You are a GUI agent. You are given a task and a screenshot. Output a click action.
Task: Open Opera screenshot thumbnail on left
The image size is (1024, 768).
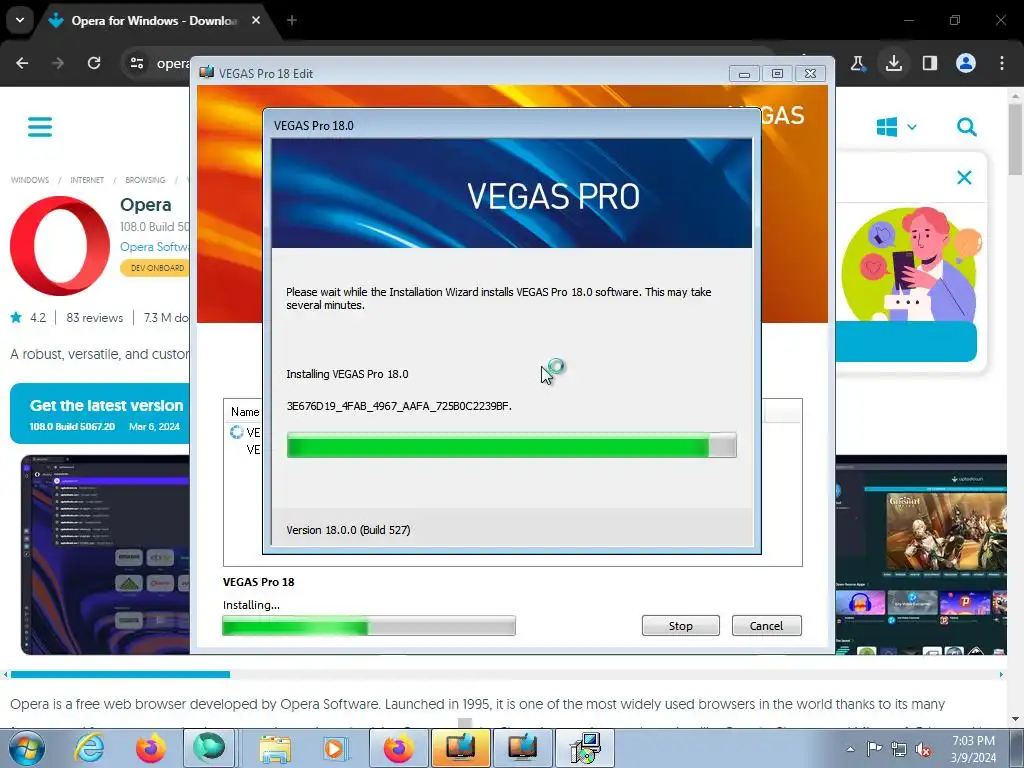tap(105, 554)
